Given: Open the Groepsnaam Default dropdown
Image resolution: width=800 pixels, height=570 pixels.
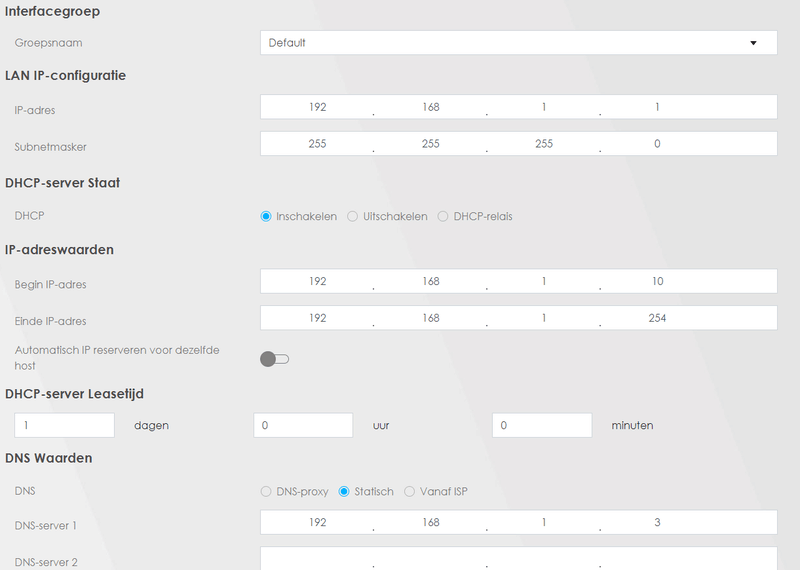Looking at the screenshot, I should coord(518,43).
